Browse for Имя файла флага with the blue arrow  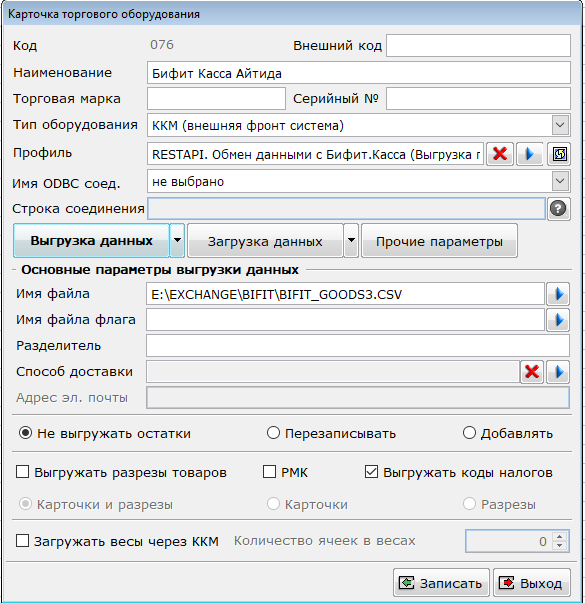[x=558, y=320]
